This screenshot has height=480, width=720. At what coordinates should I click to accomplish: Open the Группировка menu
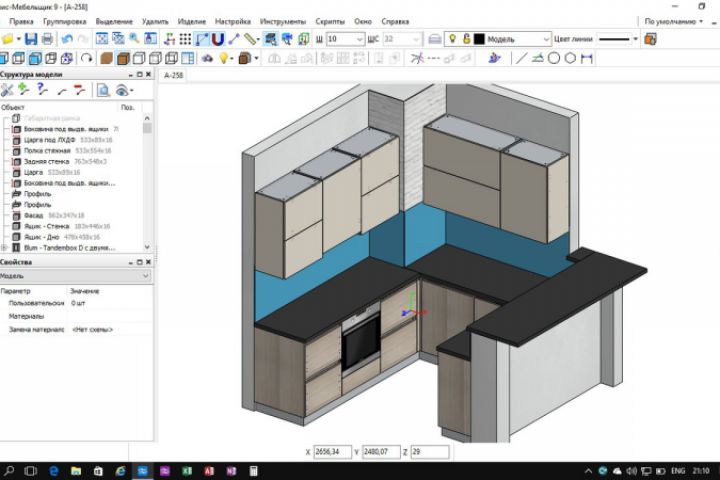[x=65, y=22]
